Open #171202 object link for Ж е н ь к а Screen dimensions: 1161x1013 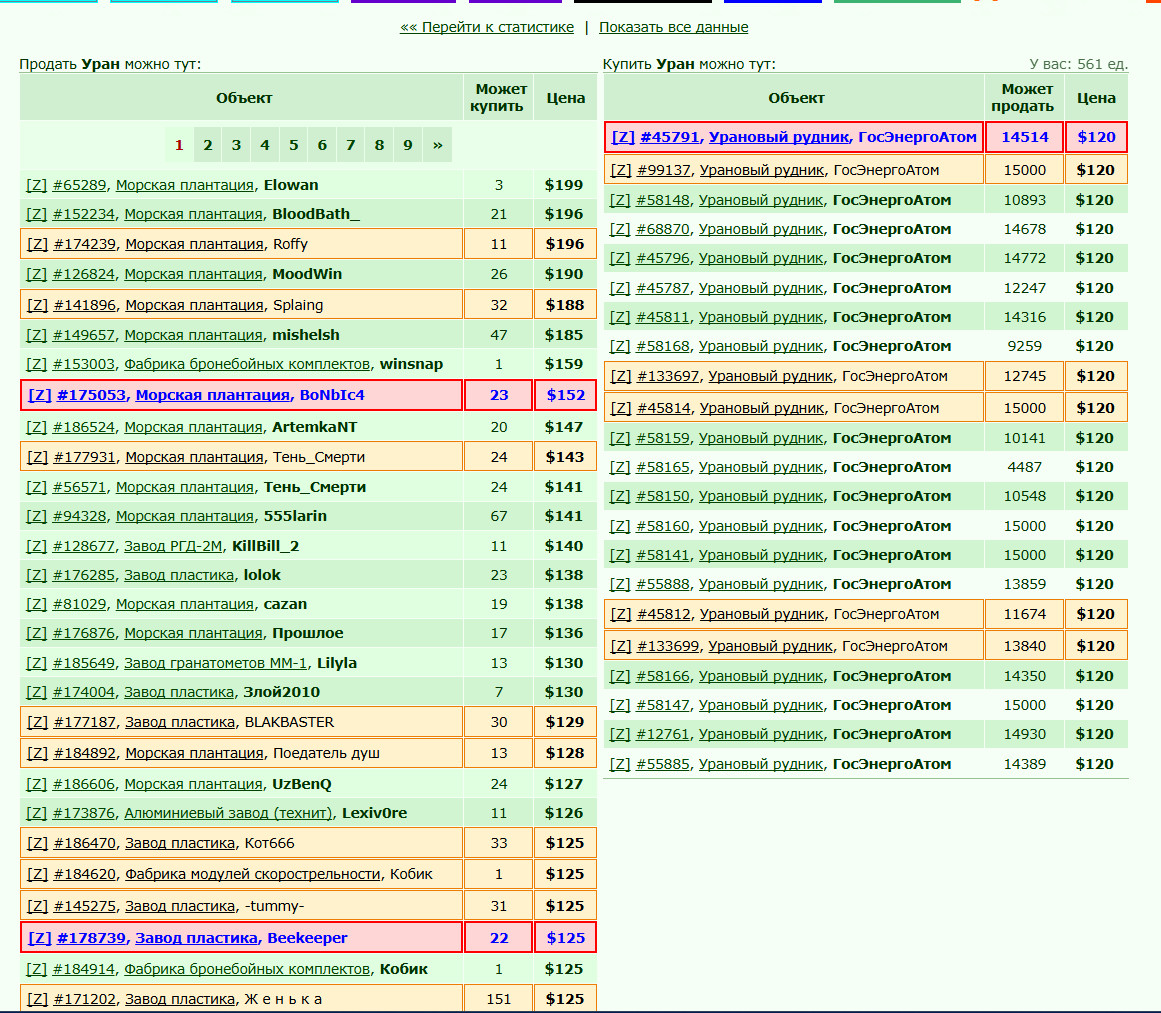[84, 1000]
